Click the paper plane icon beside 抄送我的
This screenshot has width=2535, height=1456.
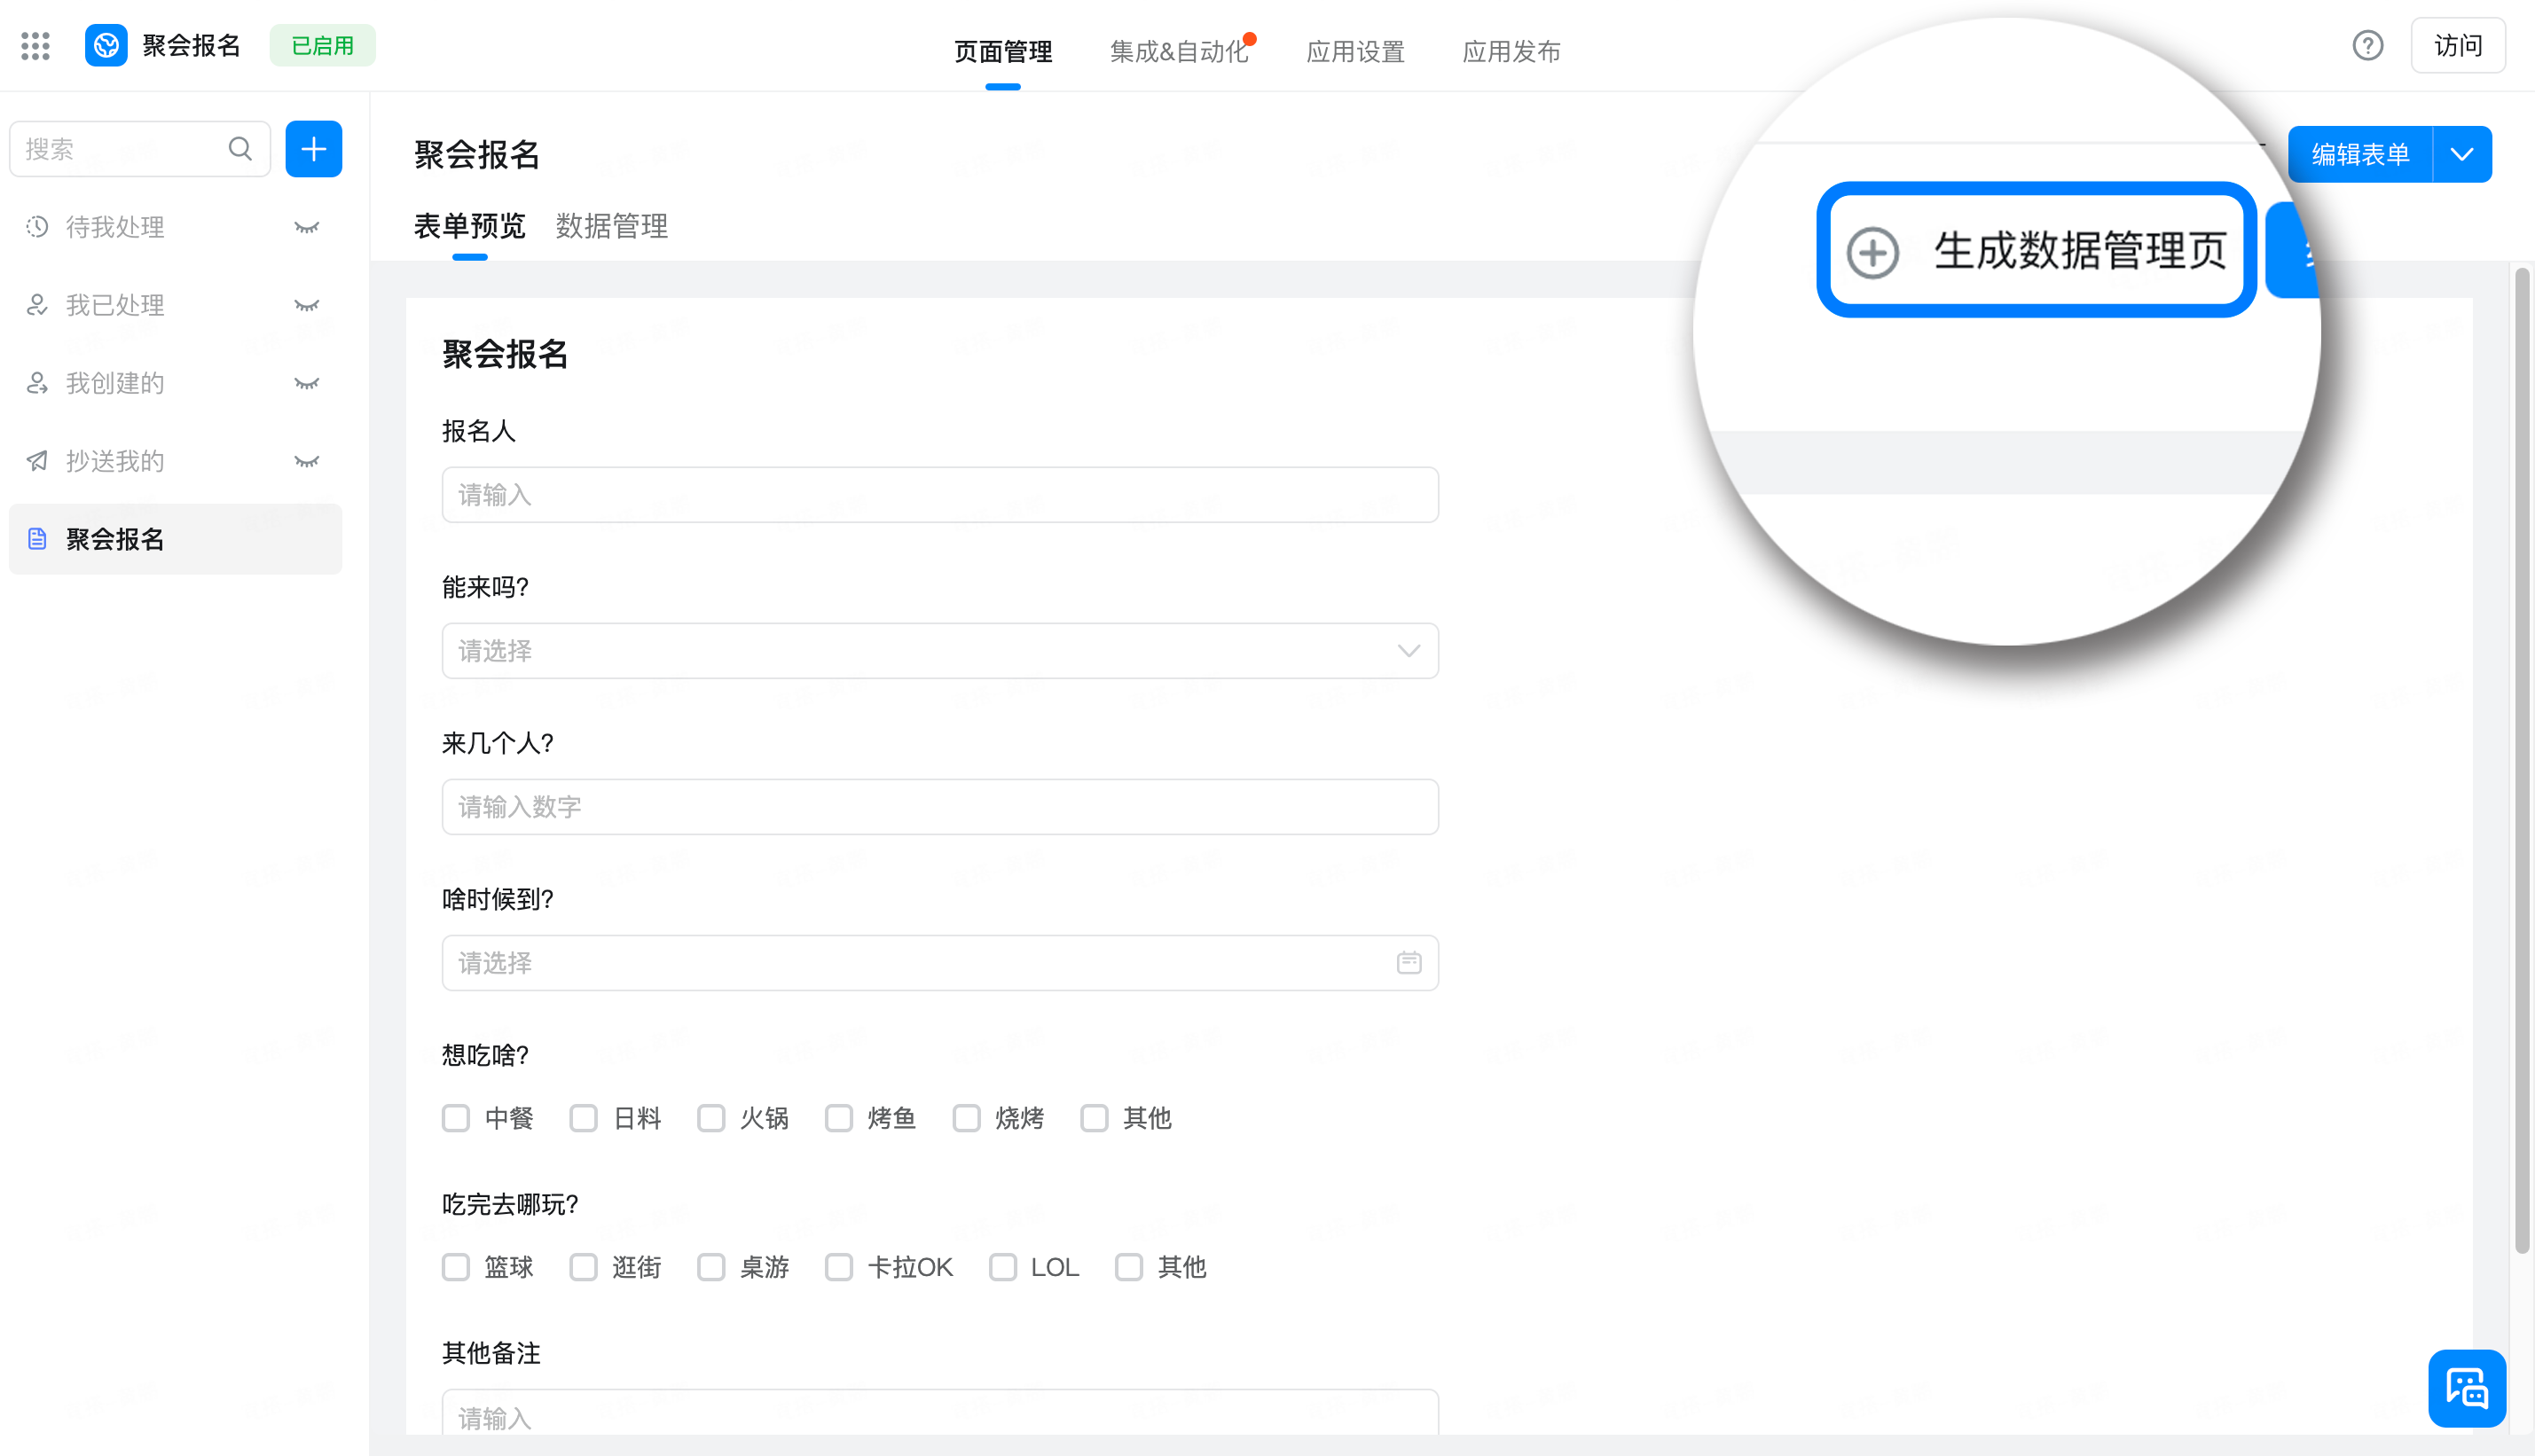(x=37, y=461)
